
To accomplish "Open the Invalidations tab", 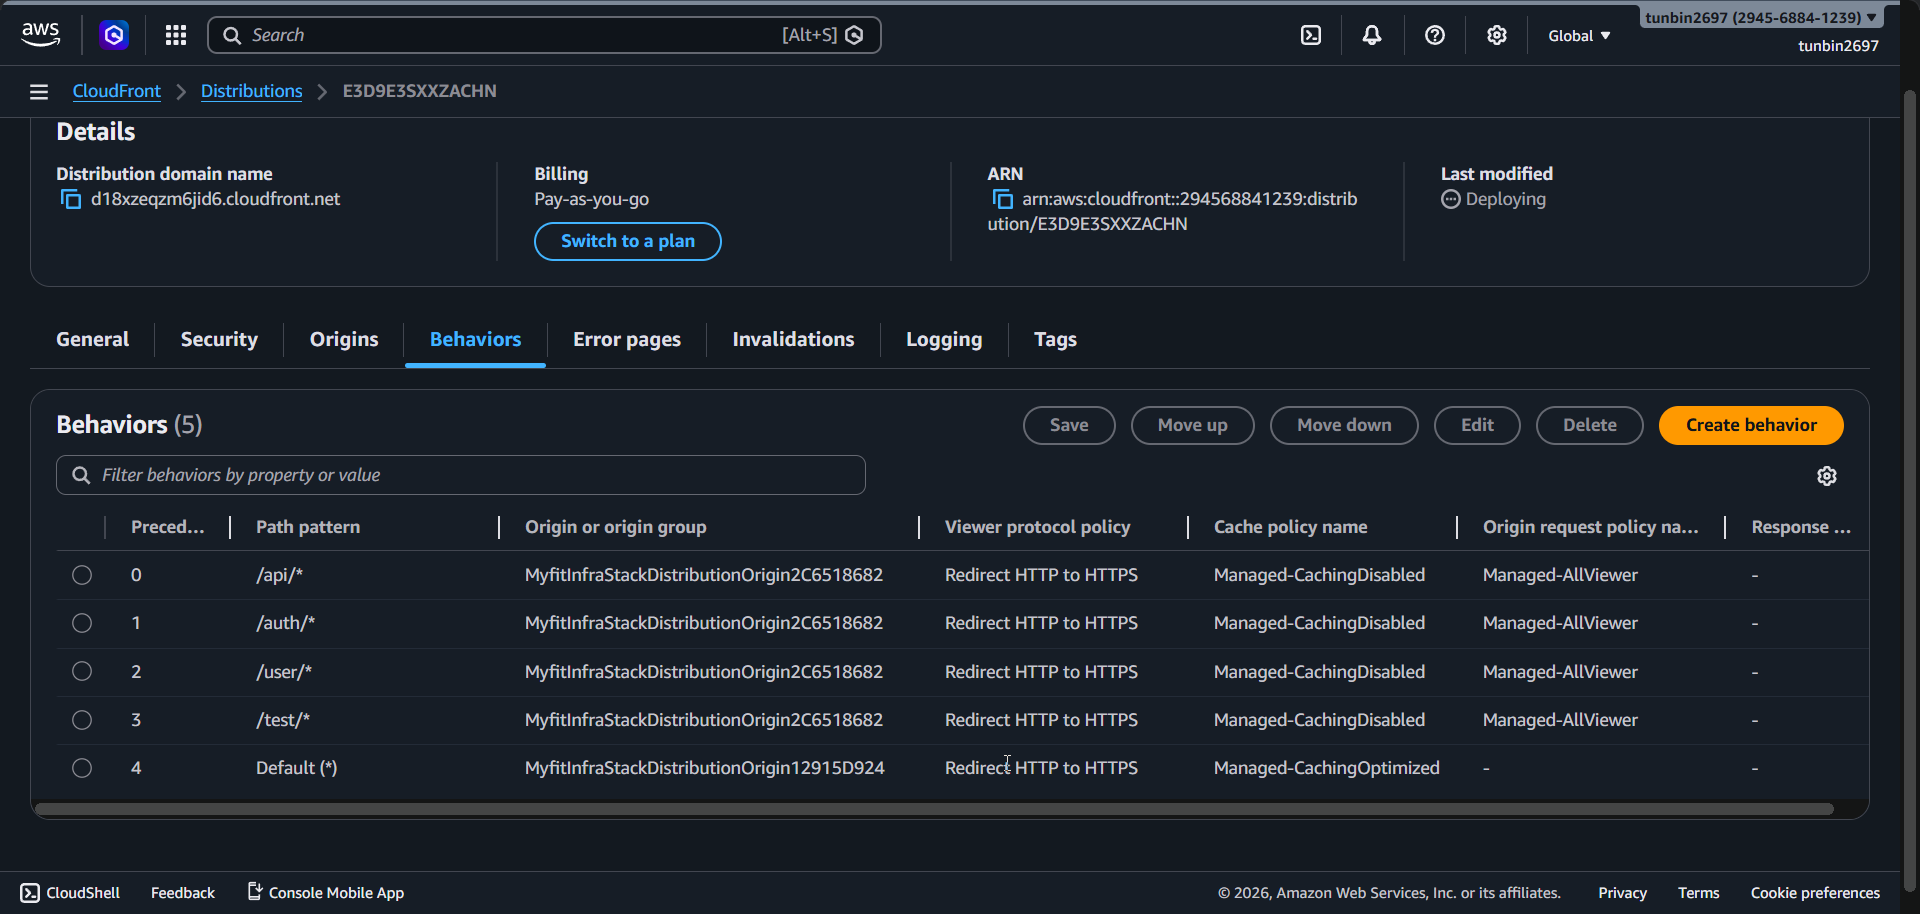I will coord(792,339).
